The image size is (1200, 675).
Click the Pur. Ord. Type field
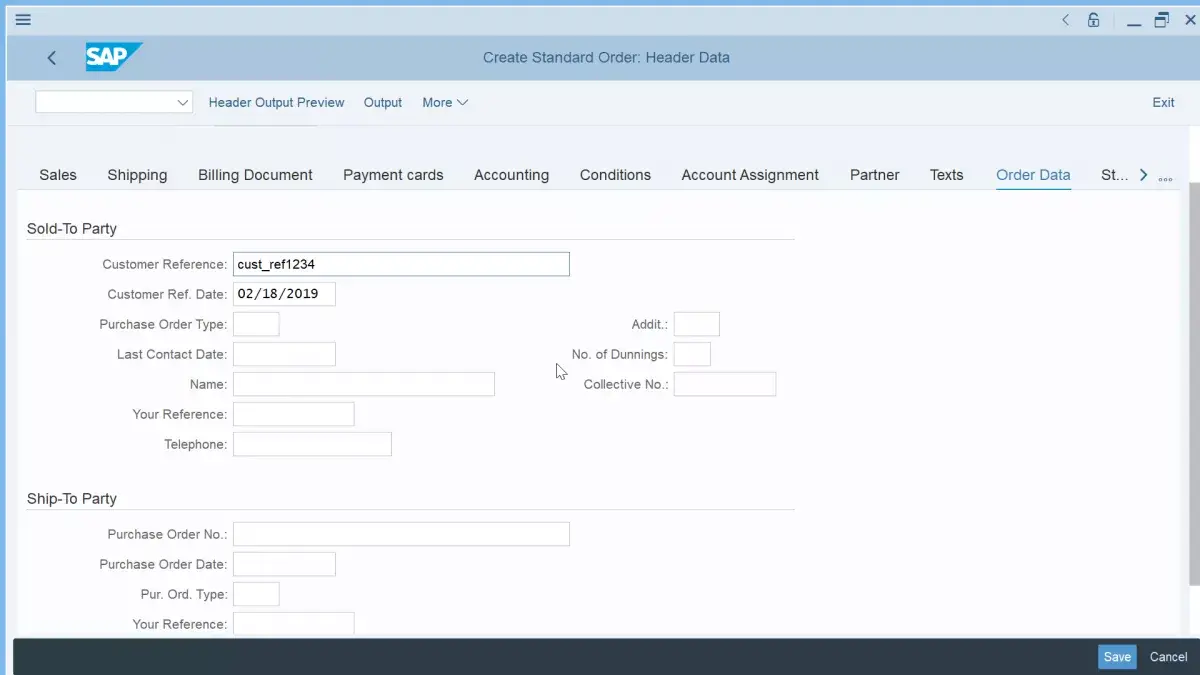pos(256,594)
